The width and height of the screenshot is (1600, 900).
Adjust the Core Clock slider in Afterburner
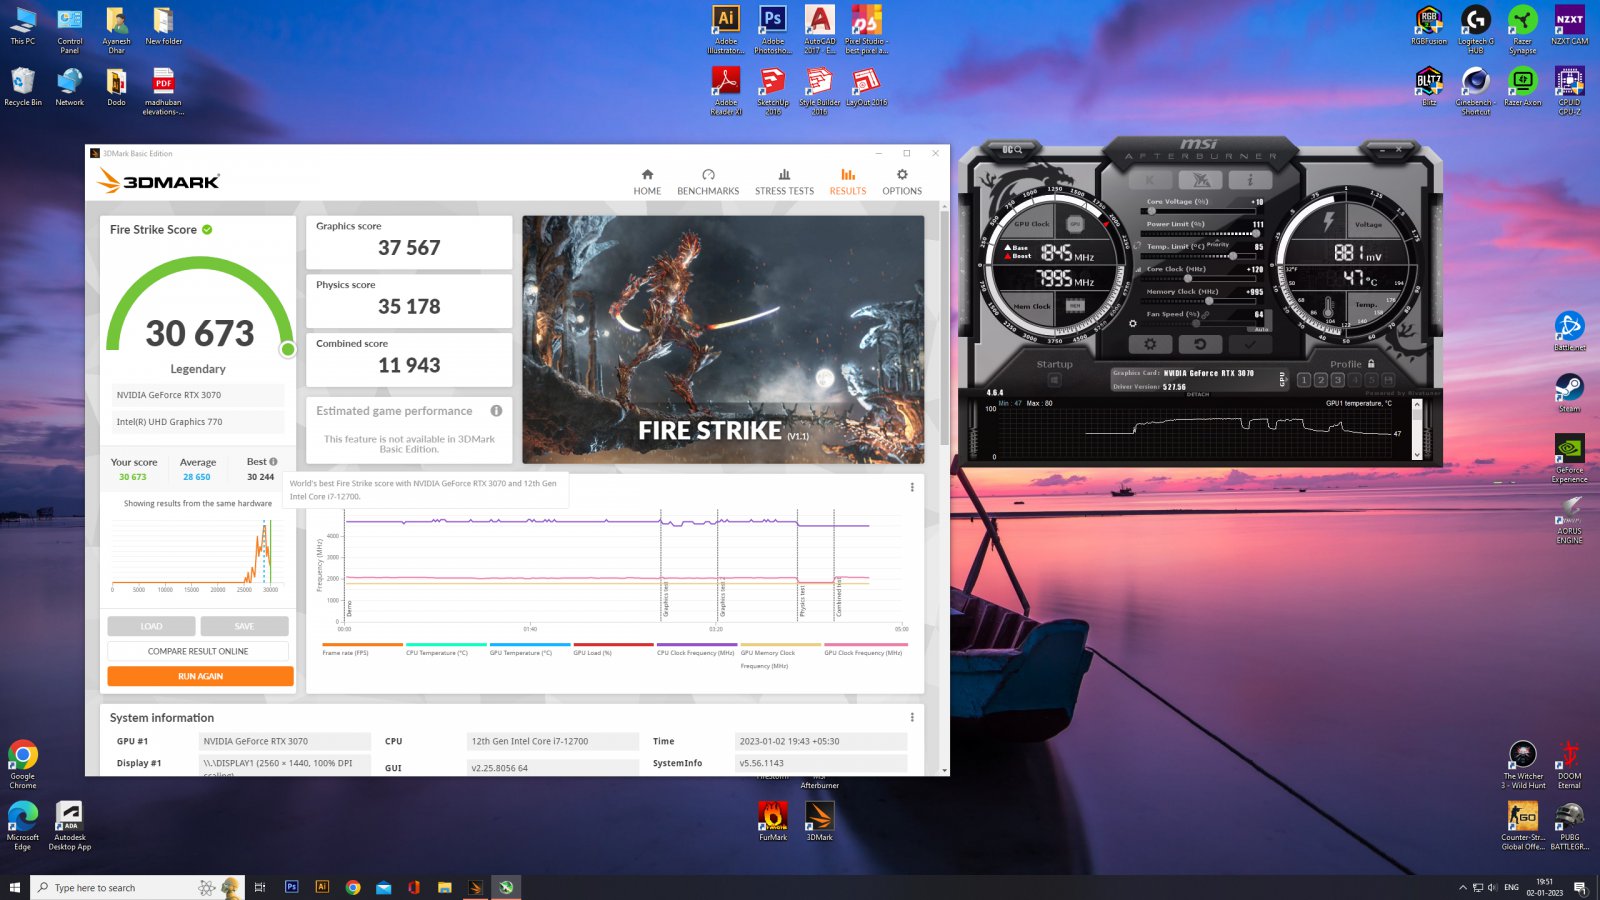(1198, 279)
